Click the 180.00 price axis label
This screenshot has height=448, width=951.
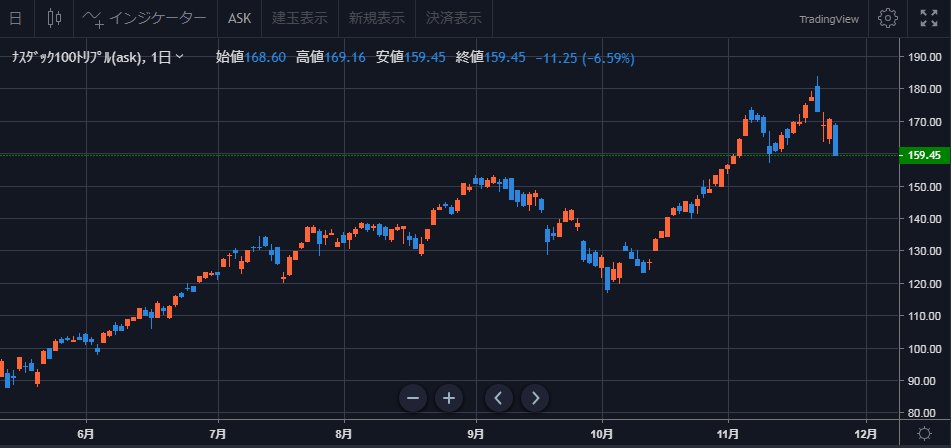click(x=925, y=89)
